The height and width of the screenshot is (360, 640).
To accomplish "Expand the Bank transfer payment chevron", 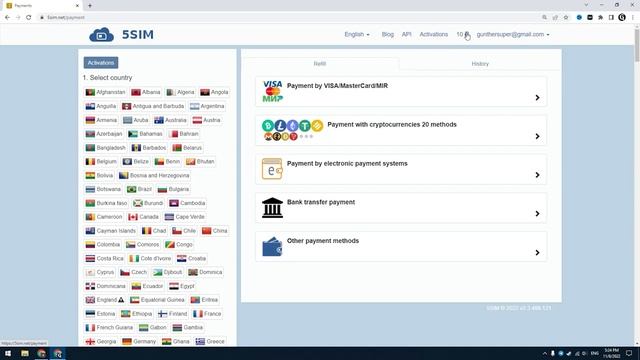I will pyautogui.click(x=537, y=214).
